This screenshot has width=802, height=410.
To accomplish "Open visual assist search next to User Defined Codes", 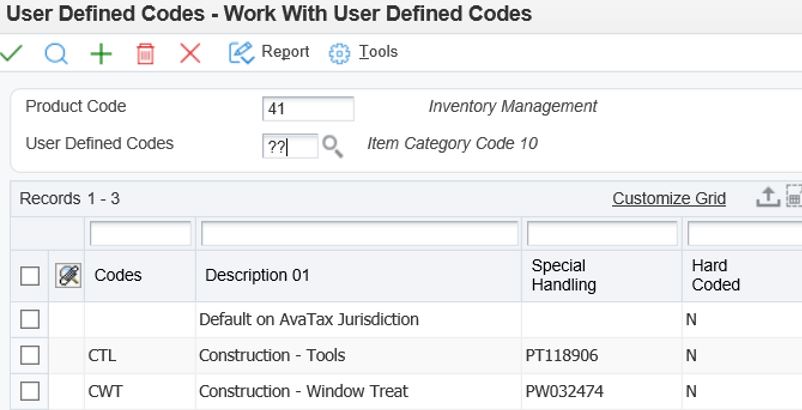I will [x=333, y=147].
